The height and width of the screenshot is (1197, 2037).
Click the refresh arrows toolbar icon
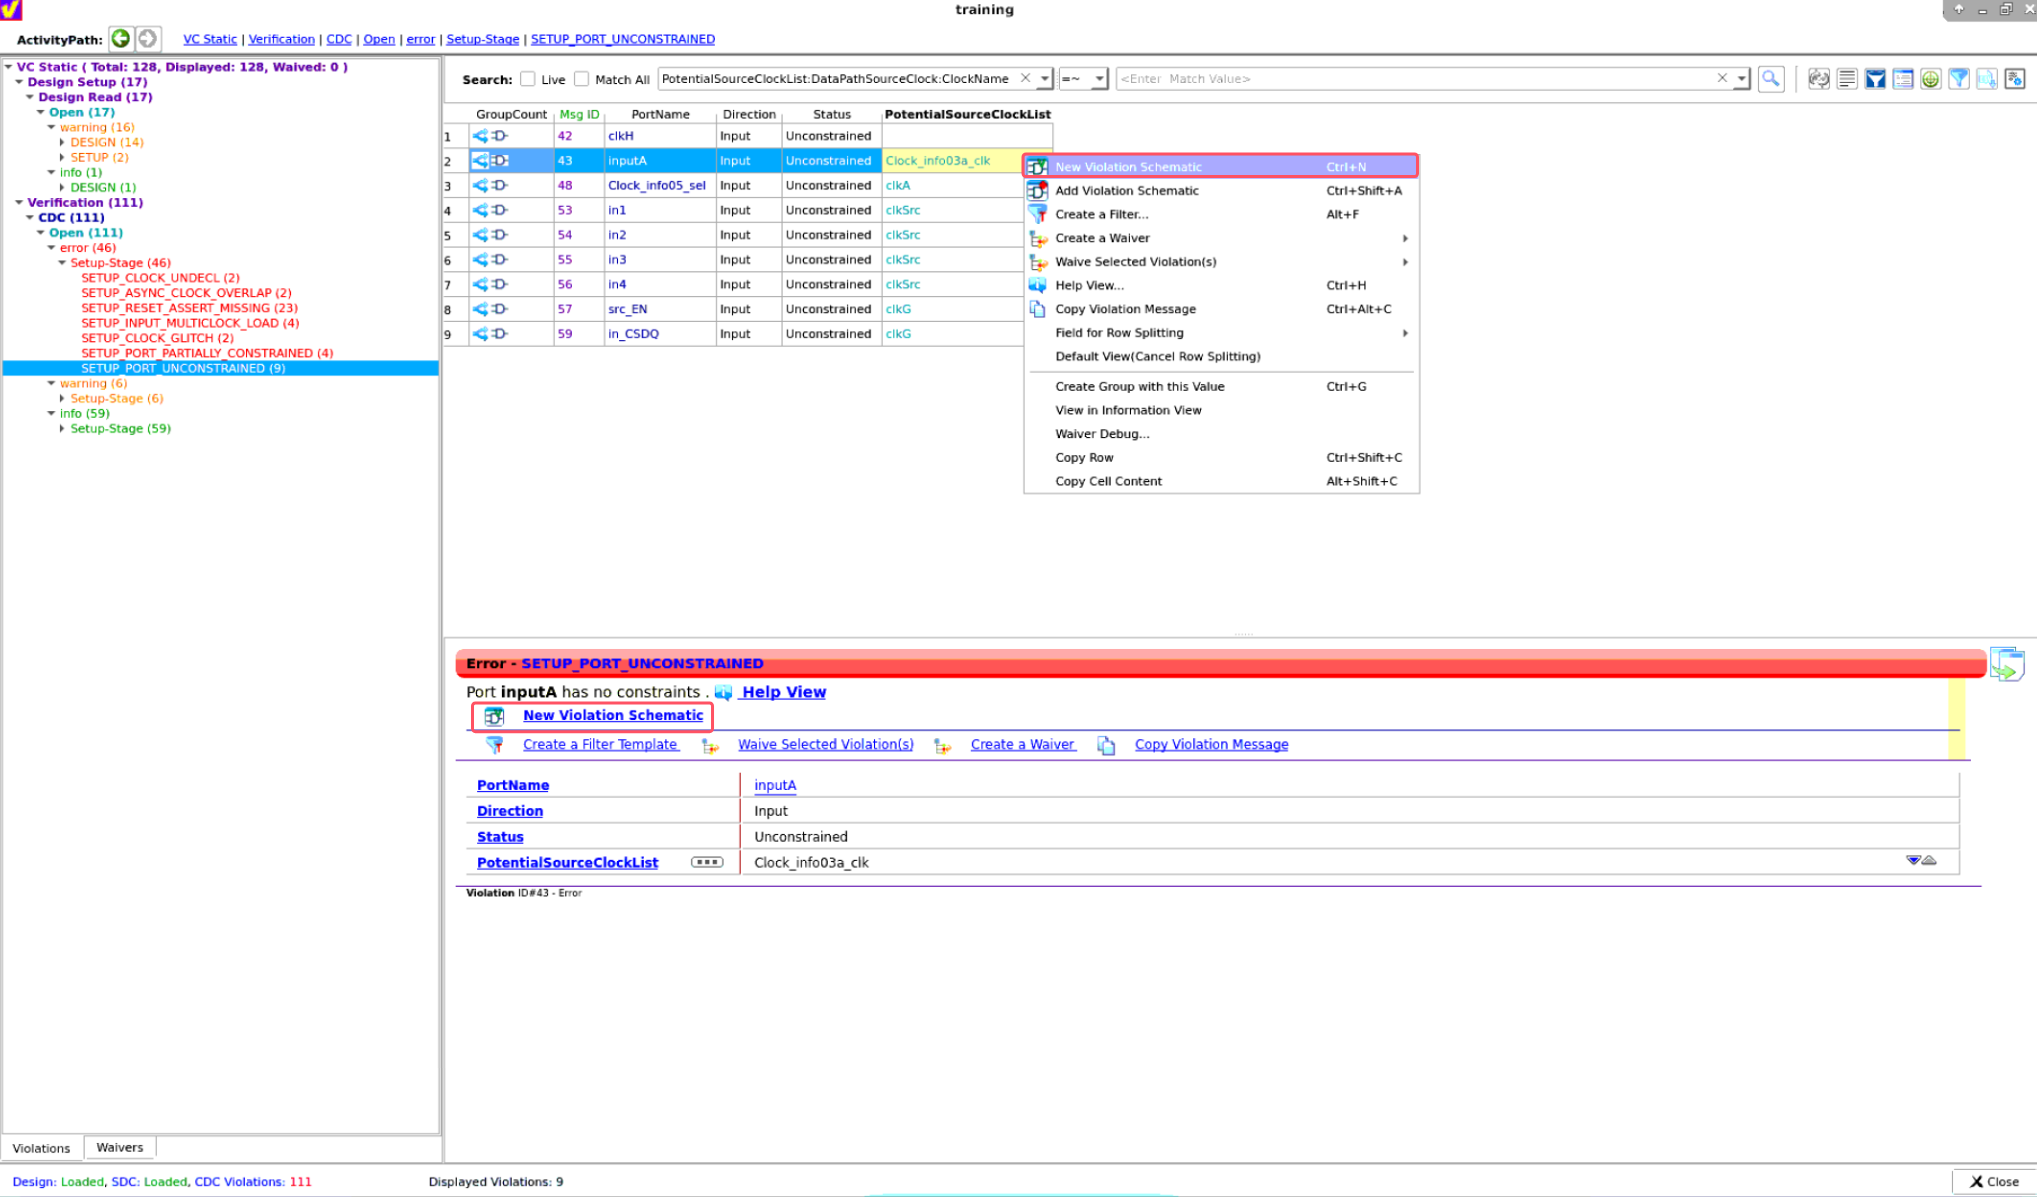pyautogui.click(x=1819, y=78)
